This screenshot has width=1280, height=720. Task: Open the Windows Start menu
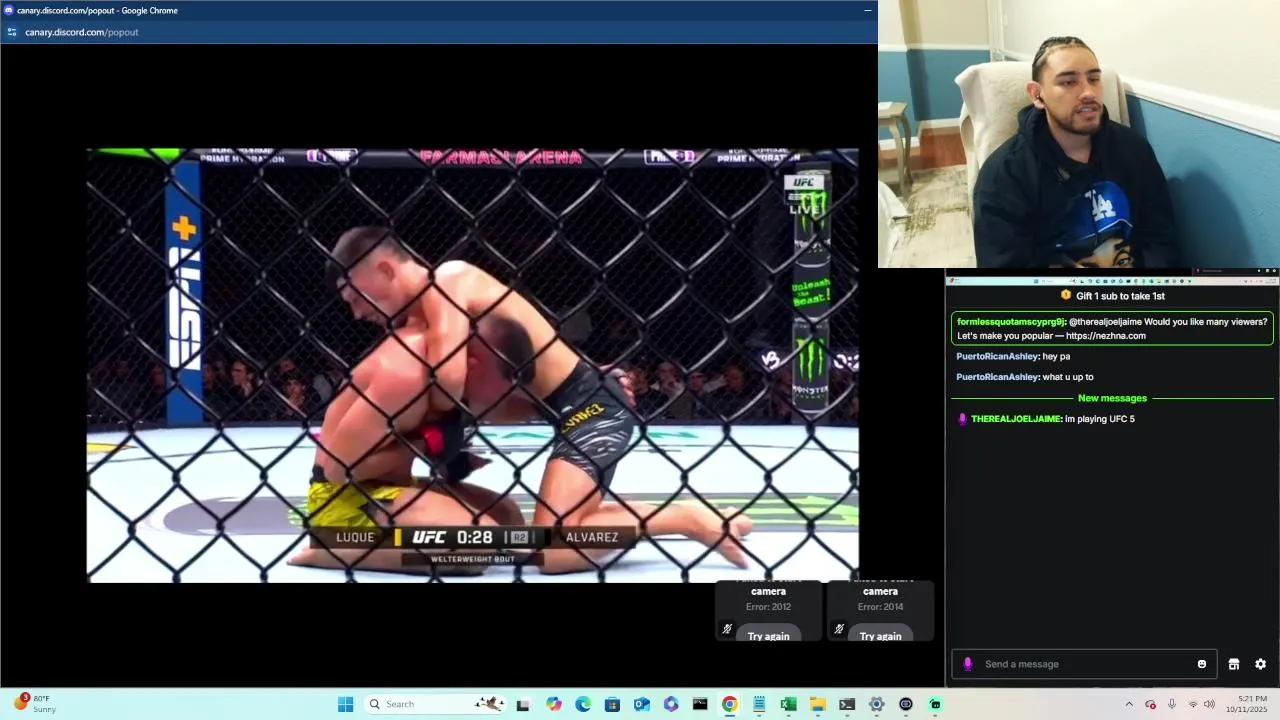345,704
